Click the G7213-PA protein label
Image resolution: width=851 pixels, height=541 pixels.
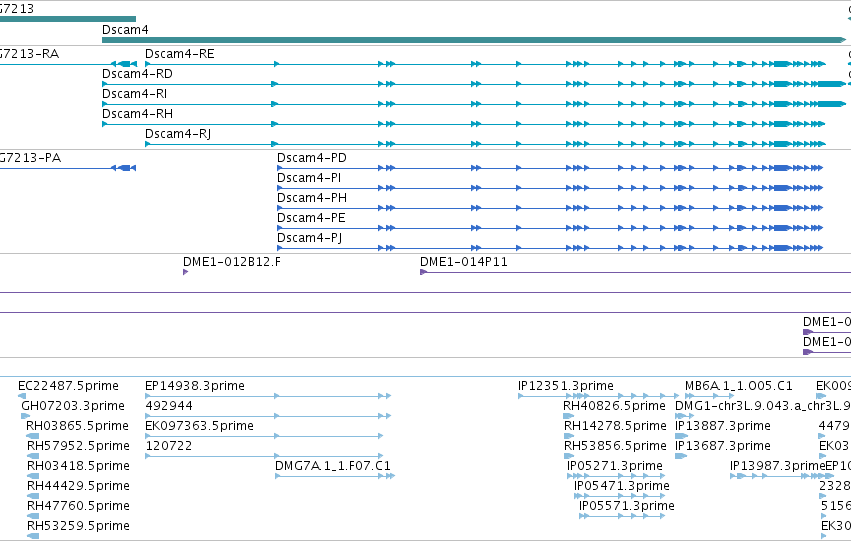(30, 158)
